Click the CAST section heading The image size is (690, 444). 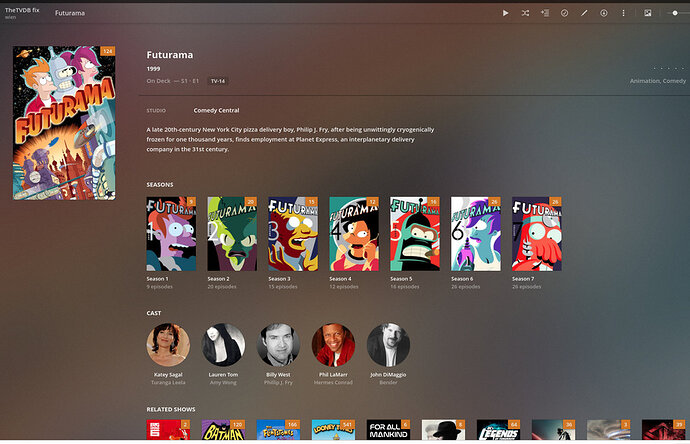pos(154,313)
